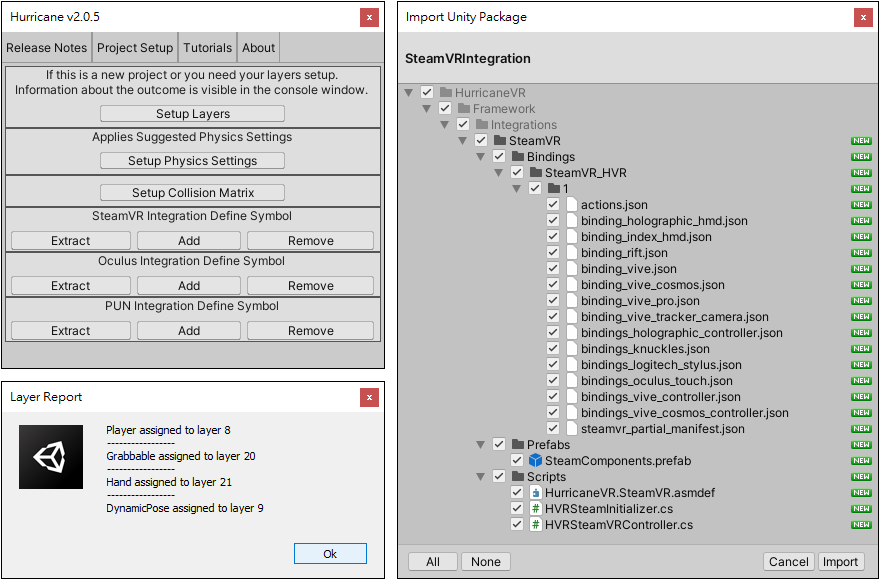Screen dimensions: 880x580
Task: Collapse the Framework tree node
Action: point(427,108)
